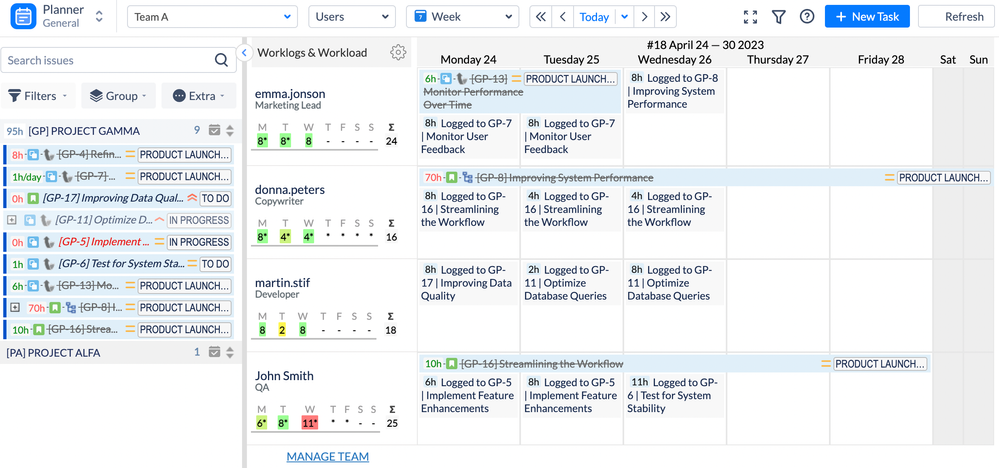This screenshot has width=999, height=468.
Task: Open the Team A dropdown
Action: click(x=212, y=17)
